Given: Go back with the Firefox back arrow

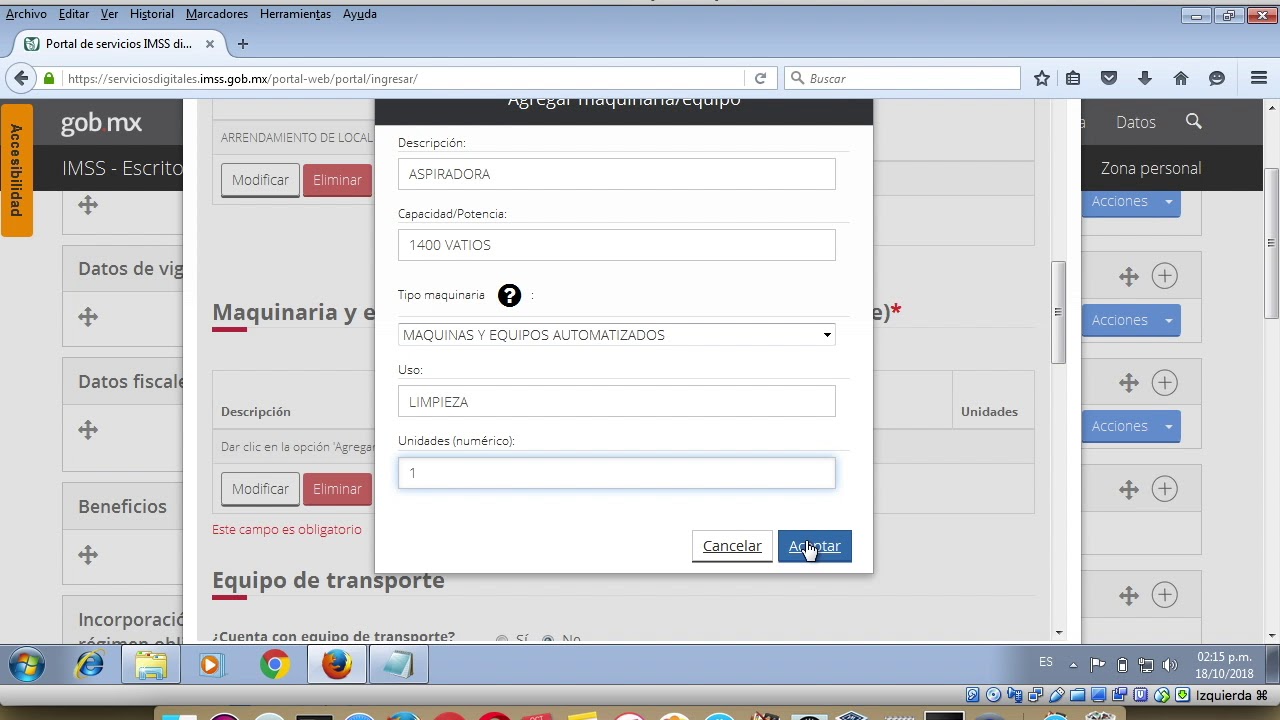Looking at the screenshot, I should [x=21, y=78].
